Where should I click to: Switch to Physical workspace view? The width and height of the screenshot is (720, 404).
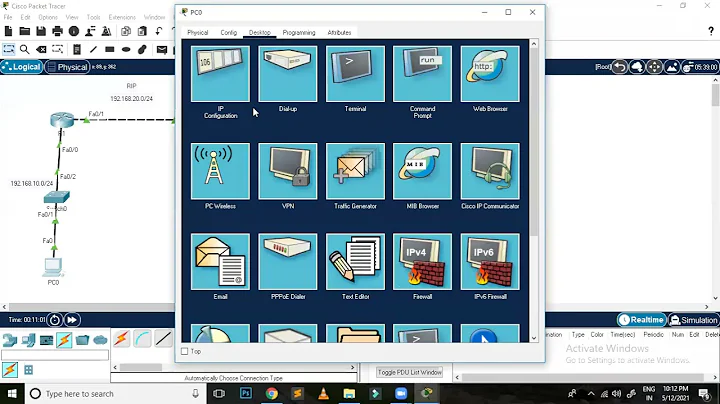click(67, 67)
